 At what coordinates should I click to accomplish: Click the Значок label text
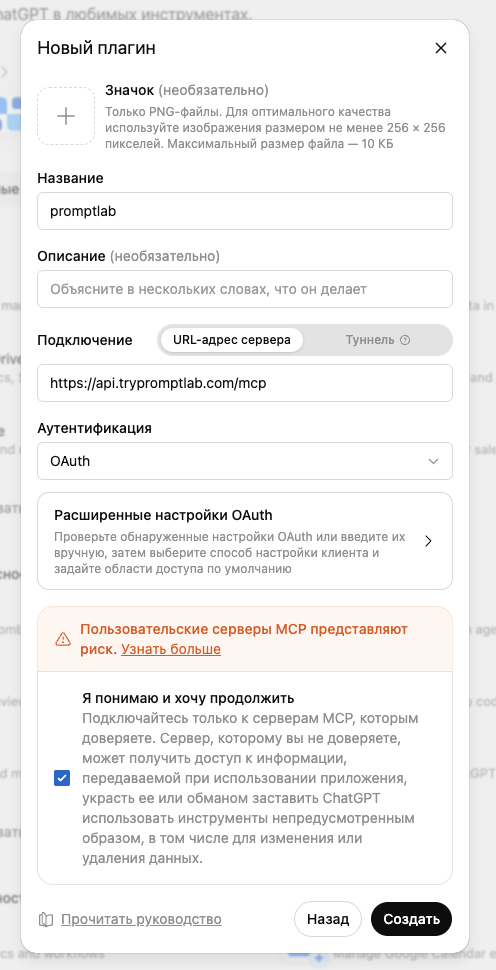coord(129,91)
